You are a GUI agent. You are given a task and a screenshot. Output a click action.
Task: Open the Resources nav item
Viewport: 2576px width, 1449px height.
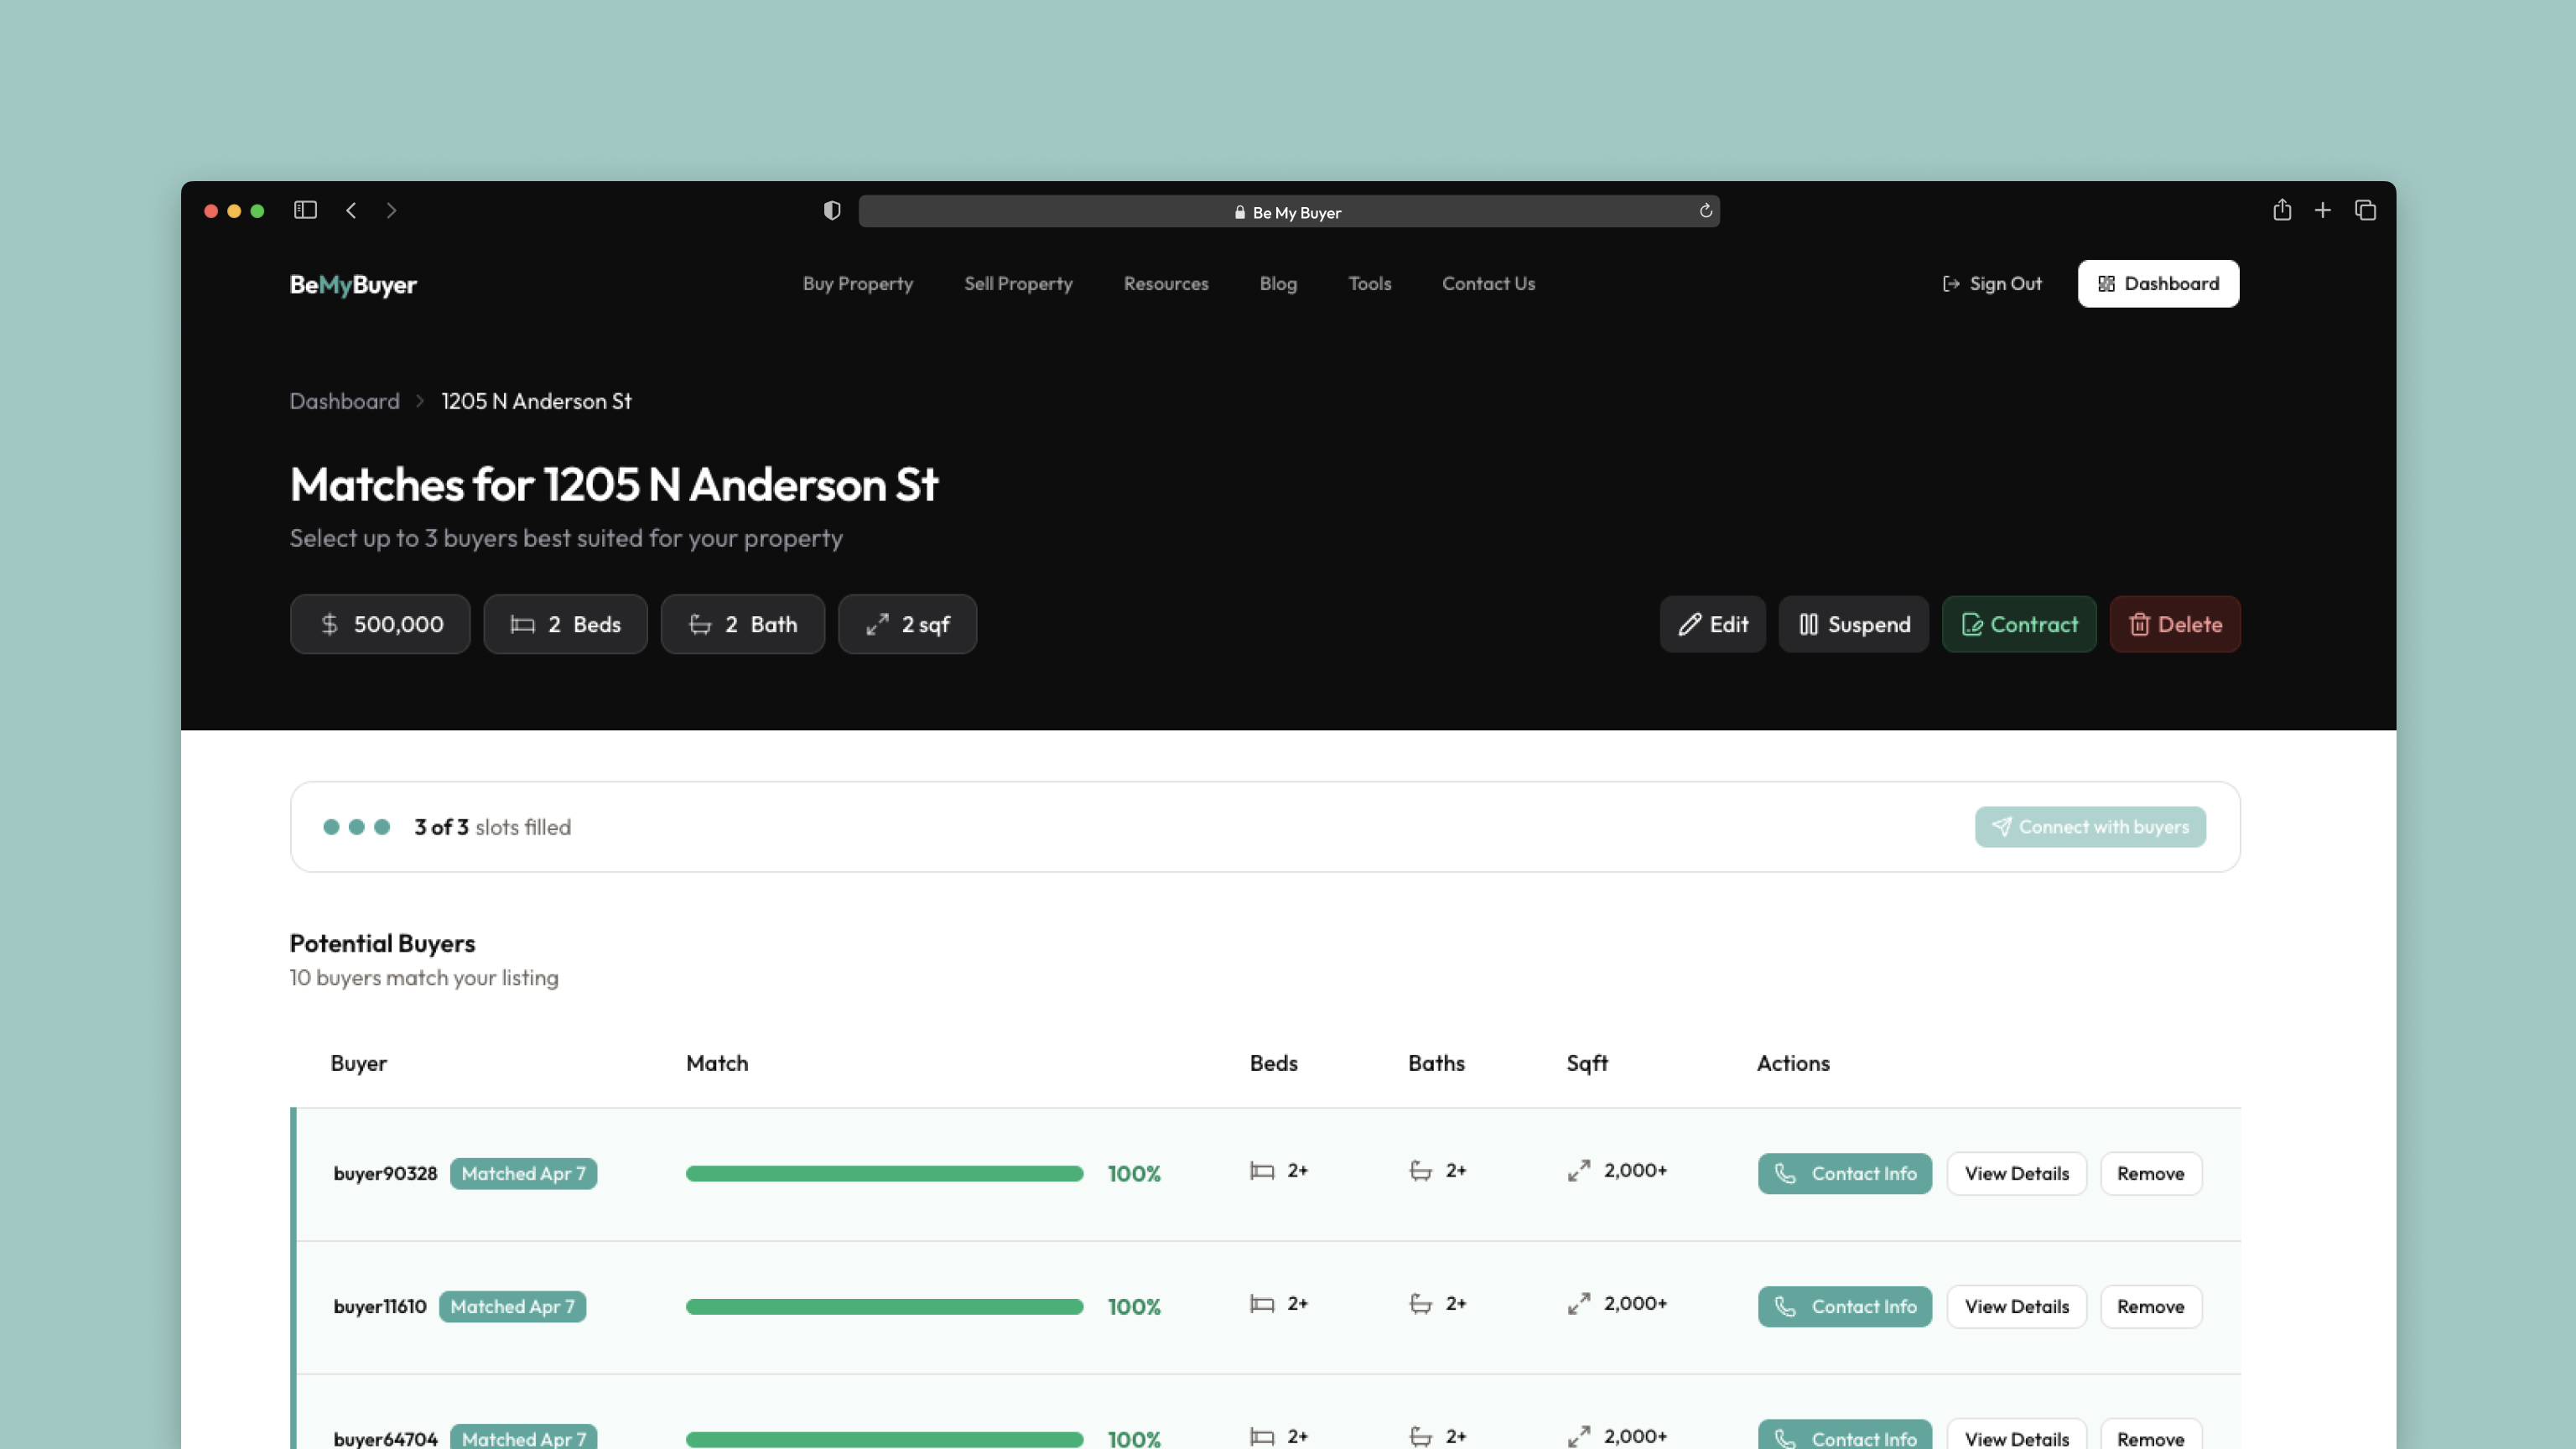point(1166,284)
